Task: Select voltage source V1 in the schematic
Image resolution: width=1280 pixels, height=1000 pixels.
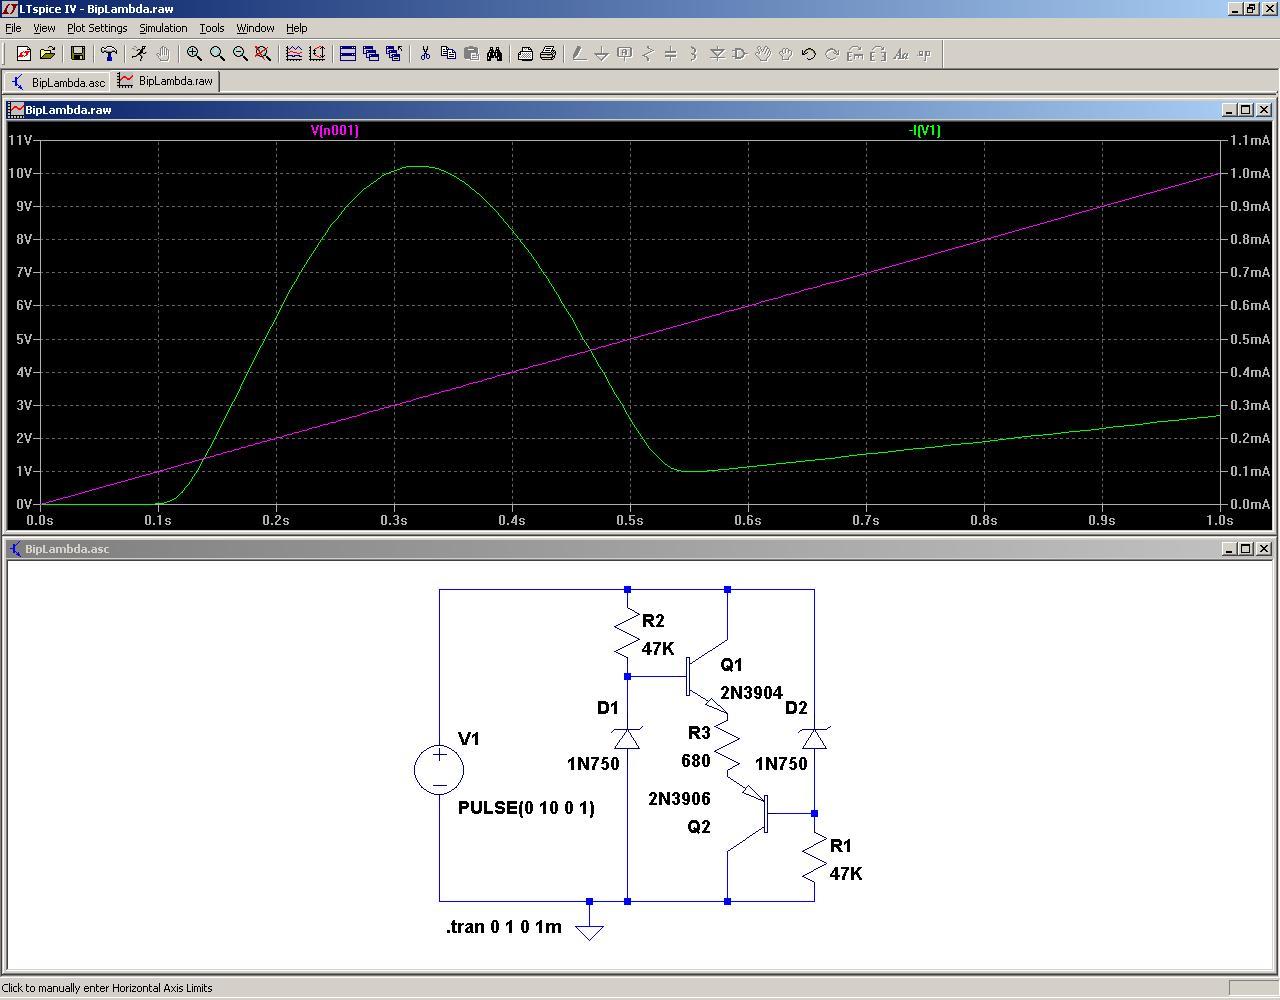Action: [439, 769]
